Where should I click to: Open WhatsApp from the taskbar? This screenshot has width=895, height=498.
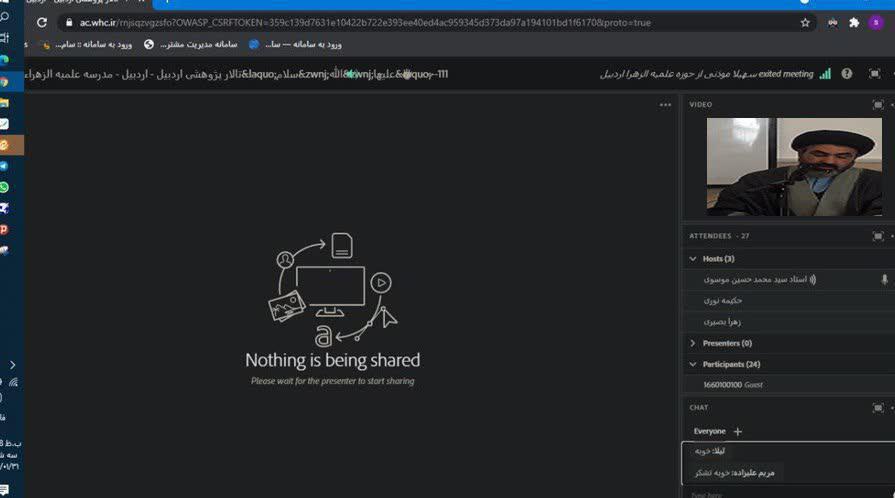tap(5, 187)
